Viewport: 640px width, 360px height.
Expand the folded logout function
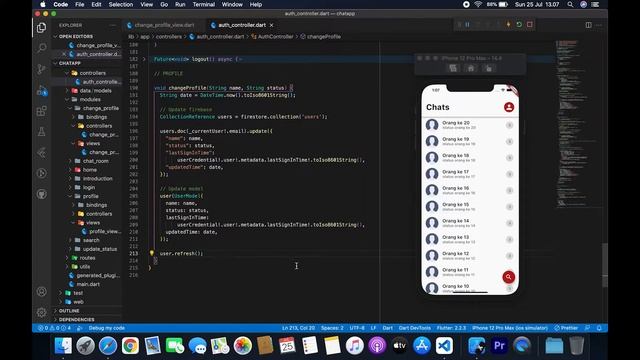click(144, 59)
